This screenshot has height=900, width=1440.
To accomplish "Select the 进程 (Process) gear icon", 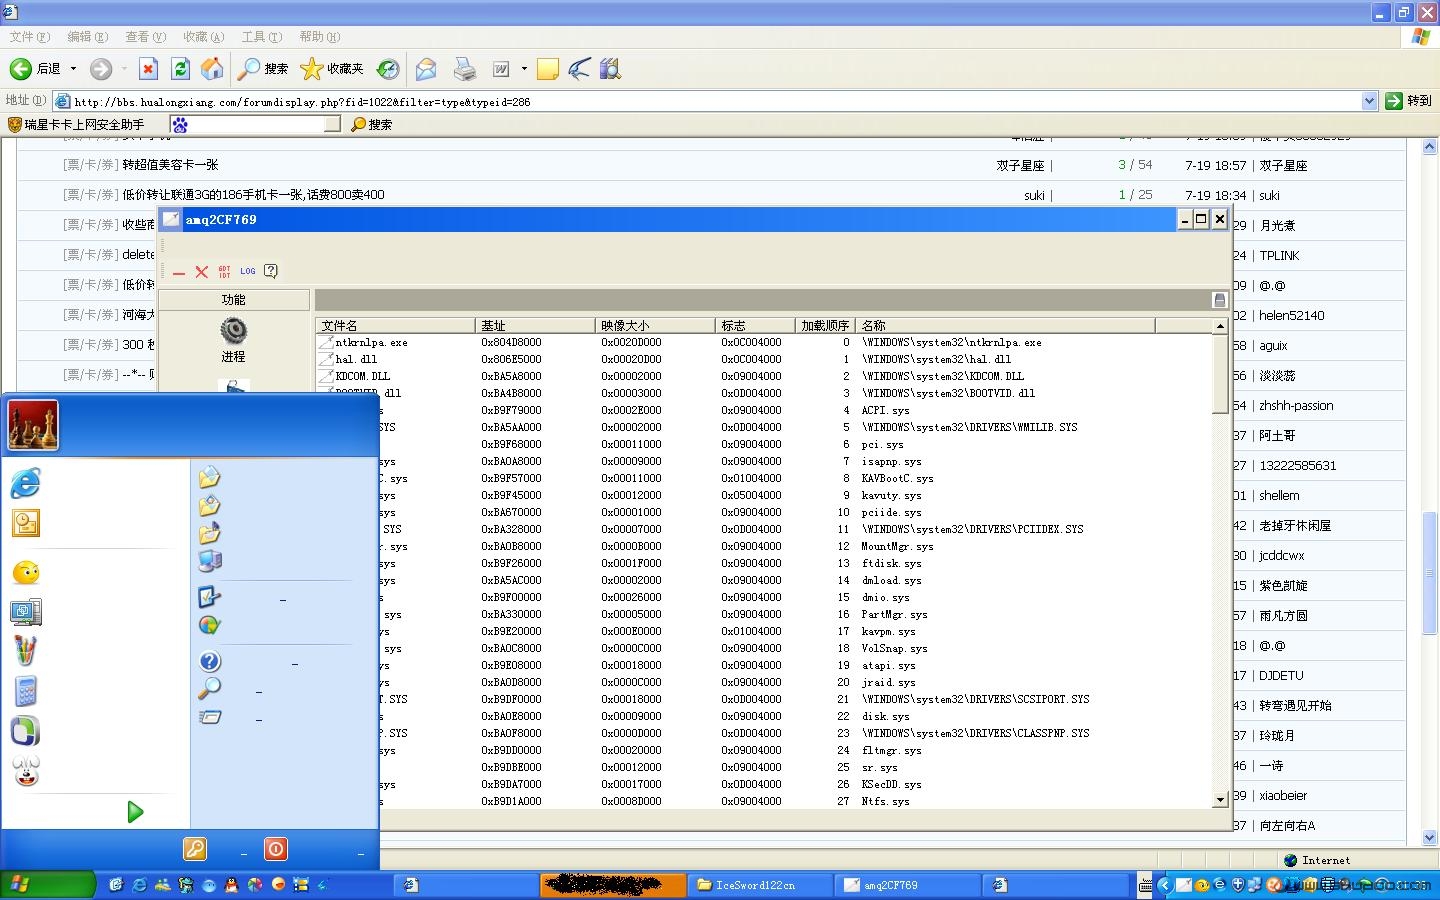I will click(x=233, y=331).
